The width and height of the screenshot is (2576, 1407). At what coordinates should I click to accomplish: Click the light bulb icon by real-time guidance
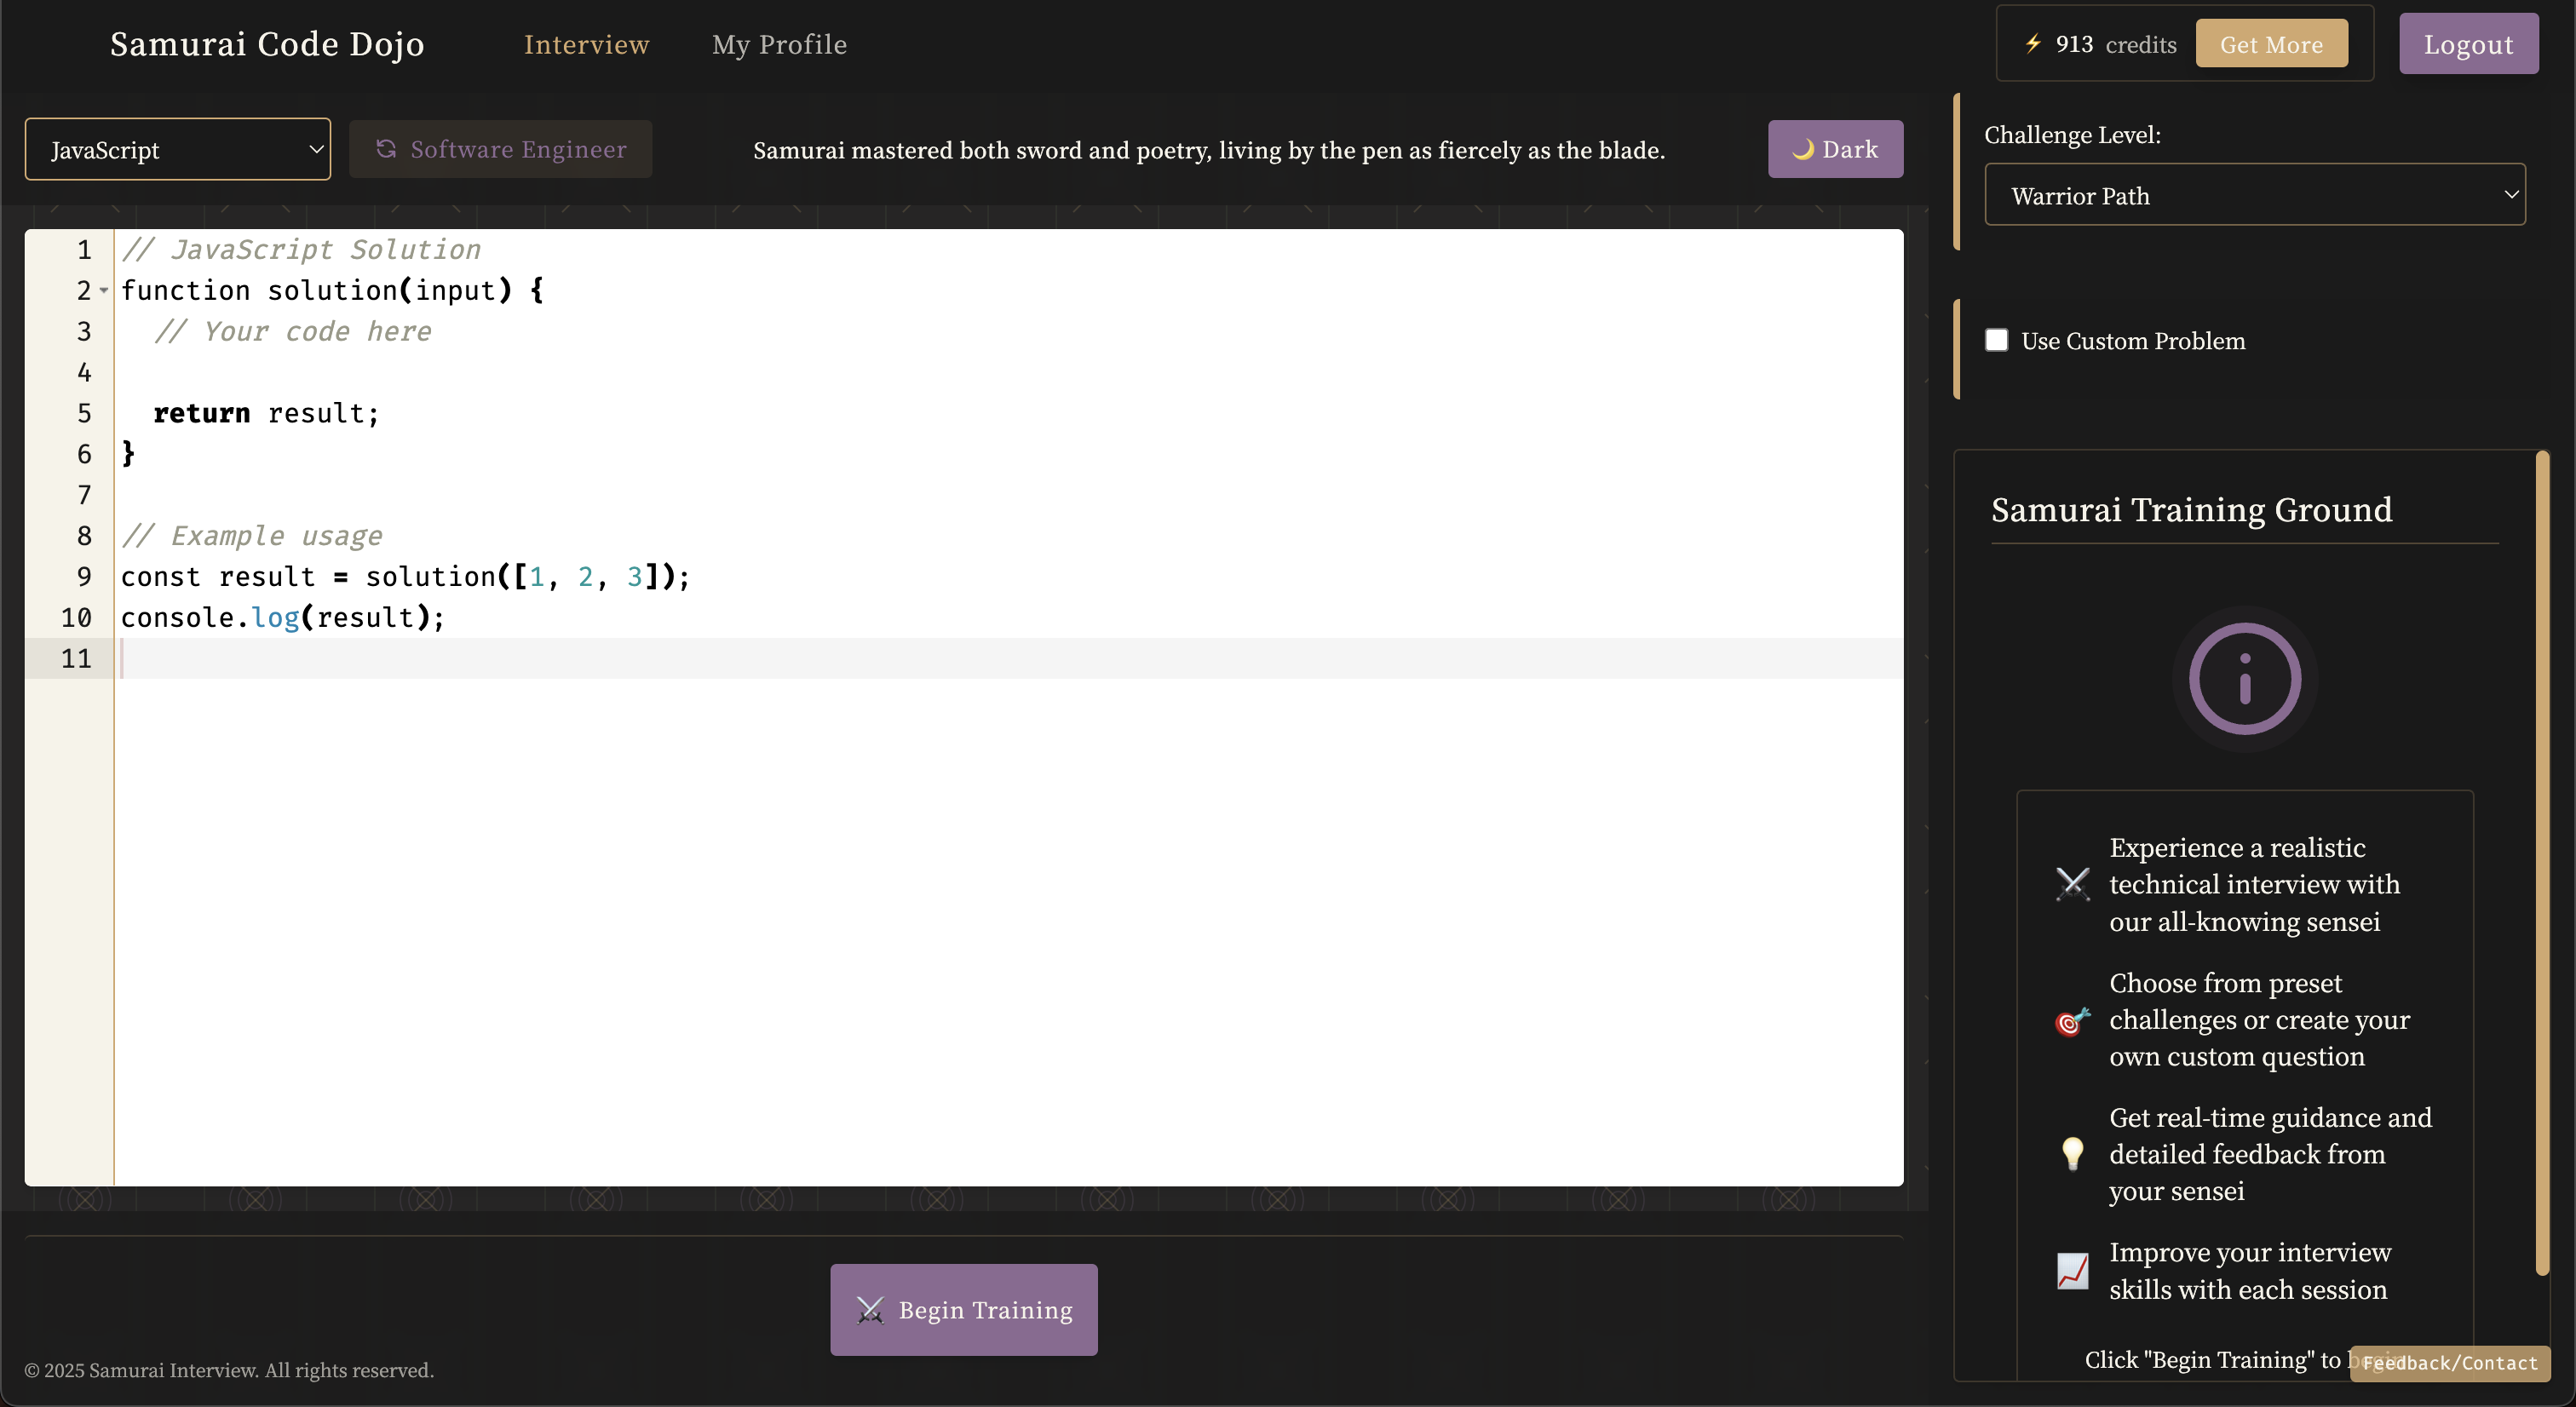[2072, 1154]
